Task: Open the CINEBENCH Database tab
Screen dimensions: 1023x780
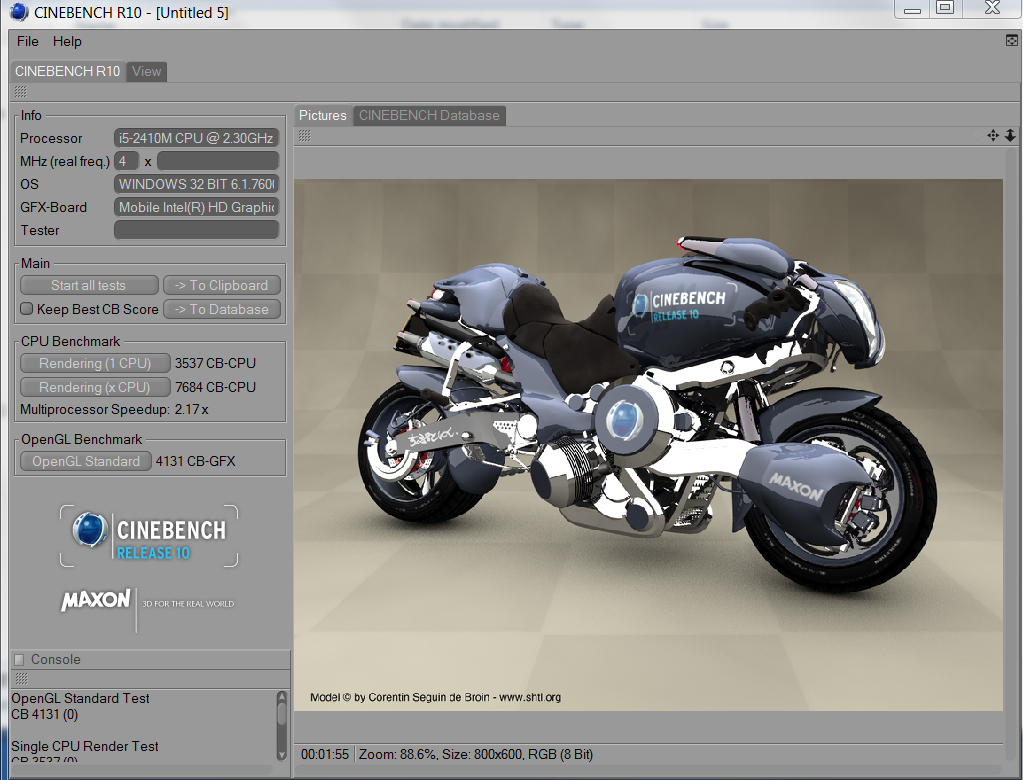Action: point(429,115)
